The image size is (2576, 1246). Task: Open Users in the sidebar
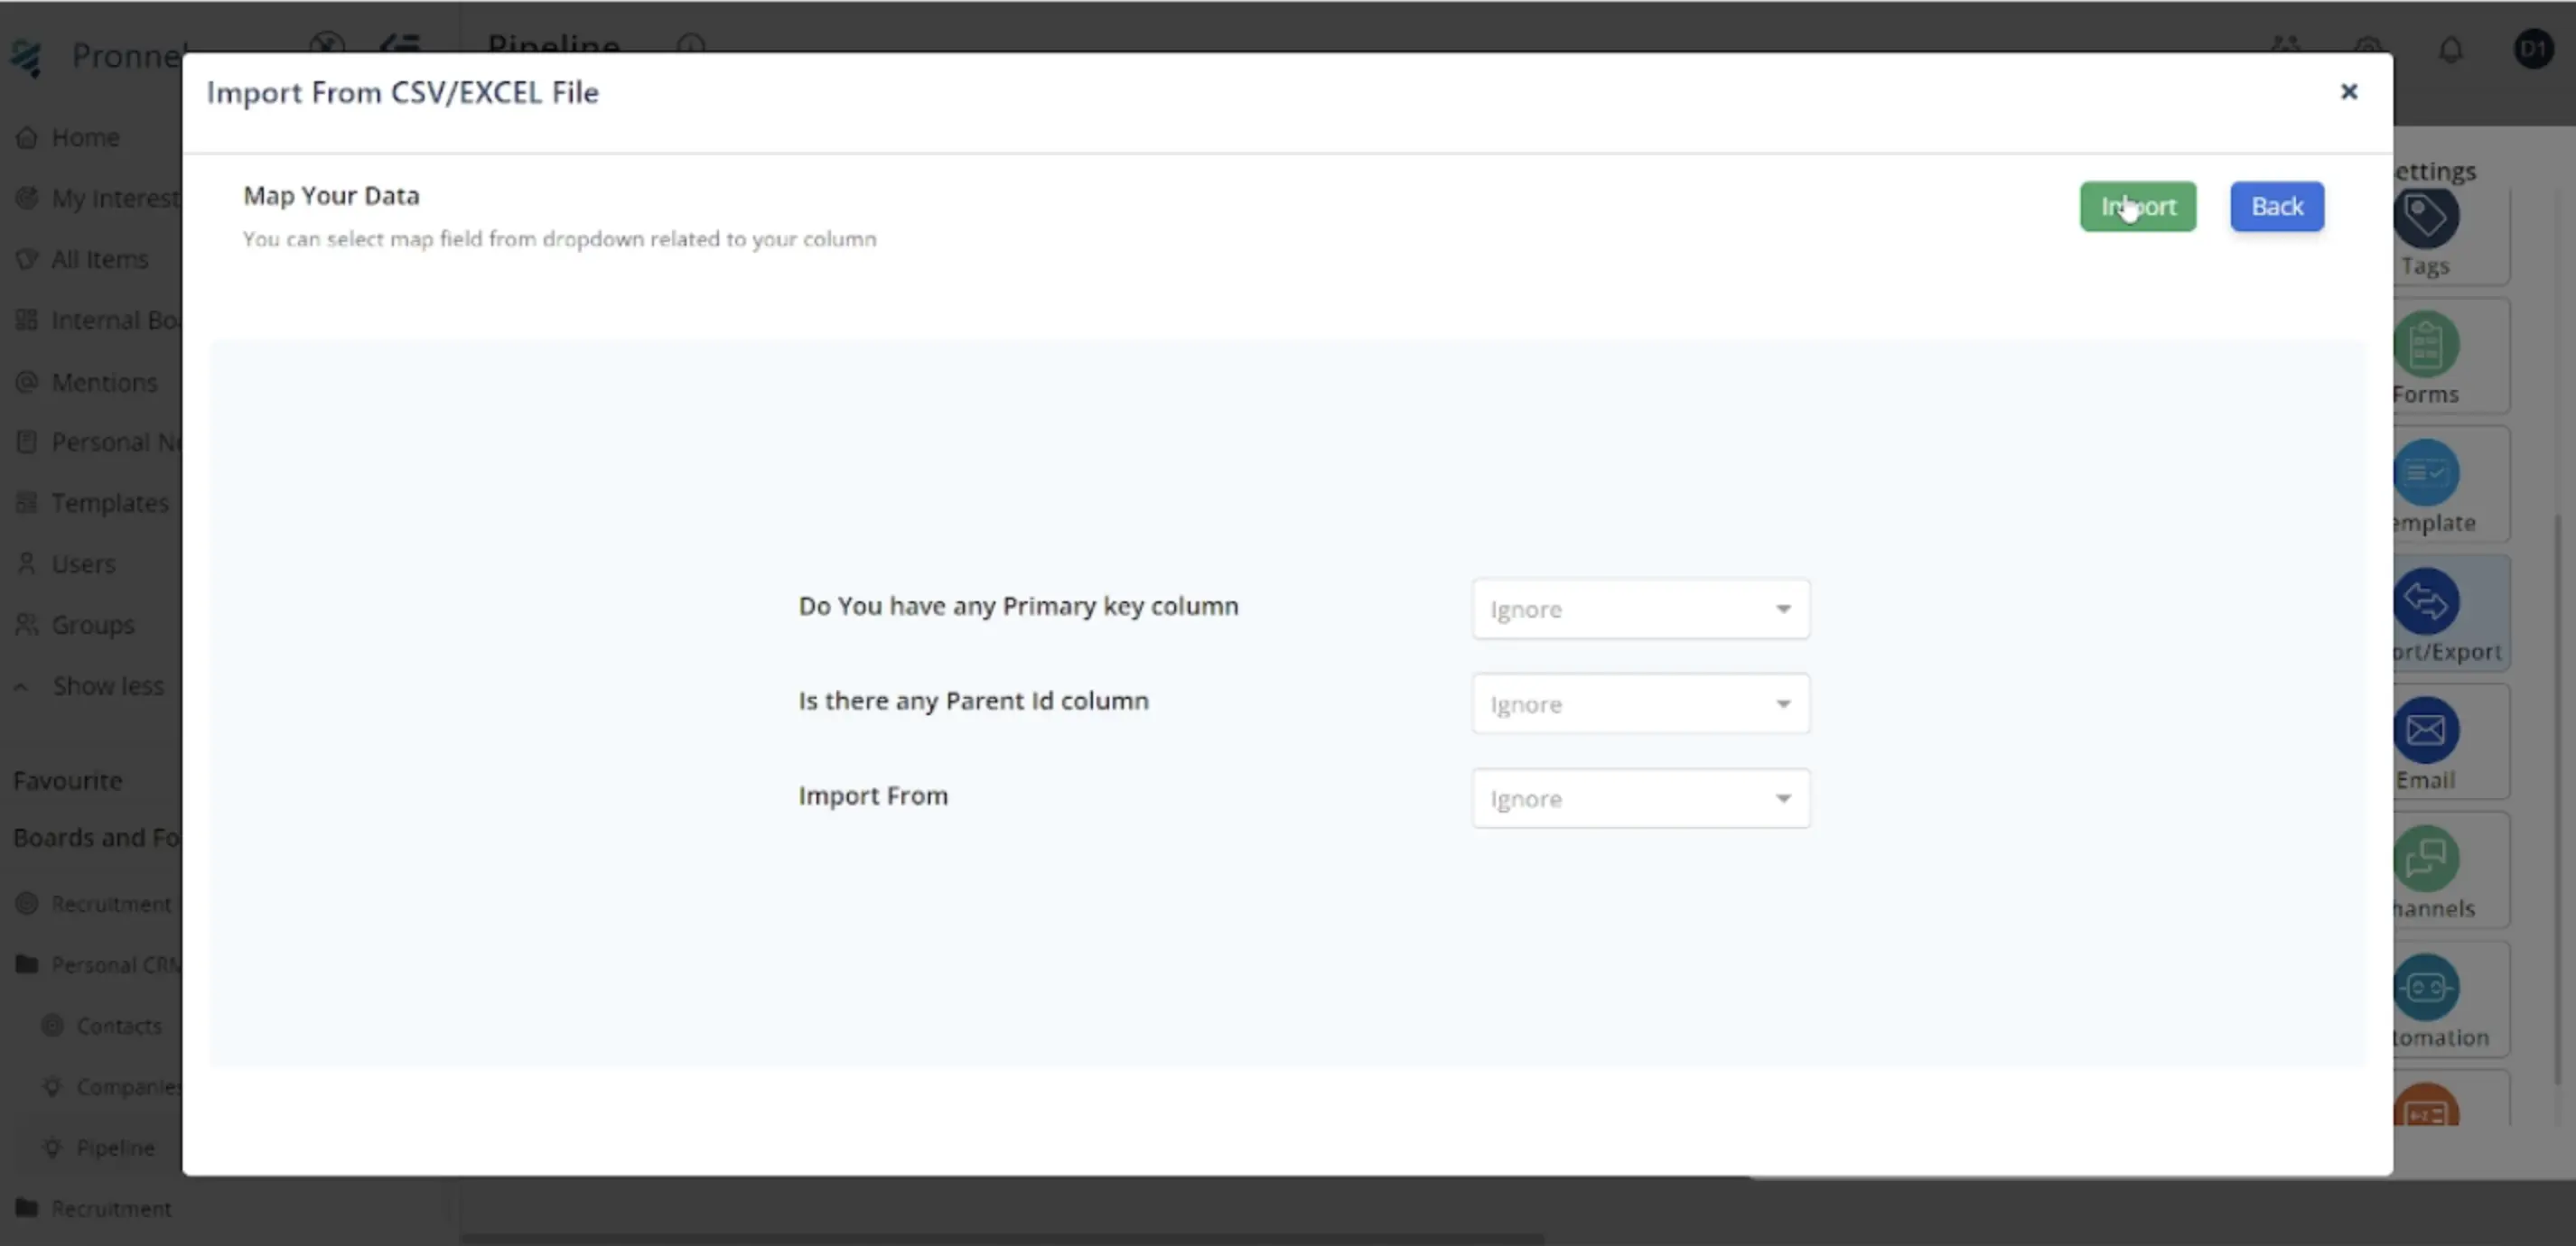pyautogui.click(x=83, y=564)
